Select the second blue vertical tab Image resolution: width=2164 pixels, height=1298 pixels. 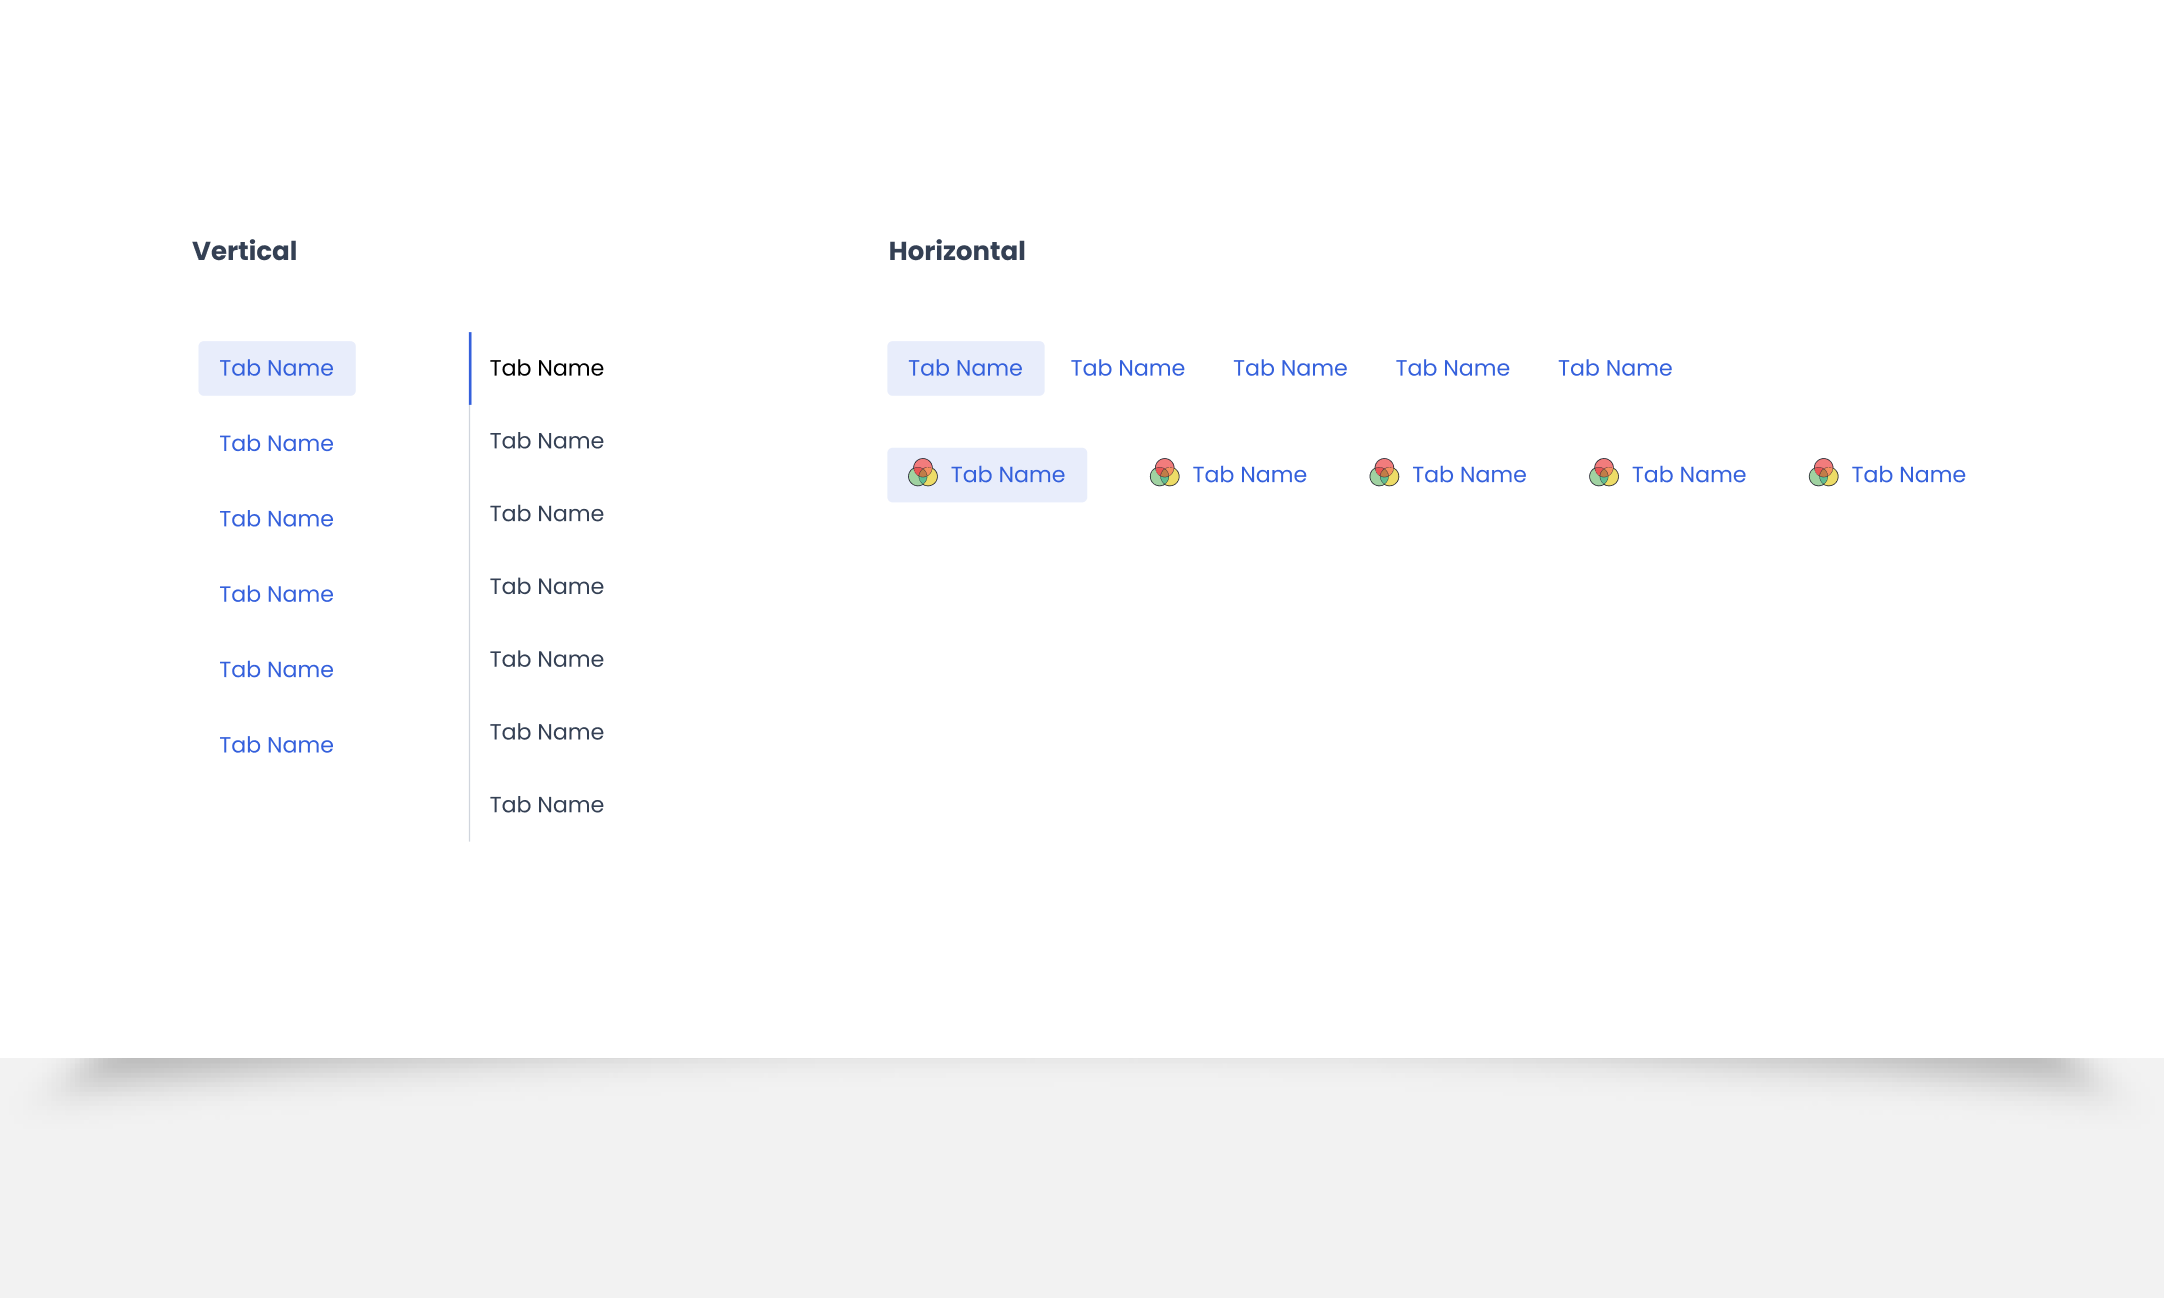pyautogui.click(x=276, y=443)
